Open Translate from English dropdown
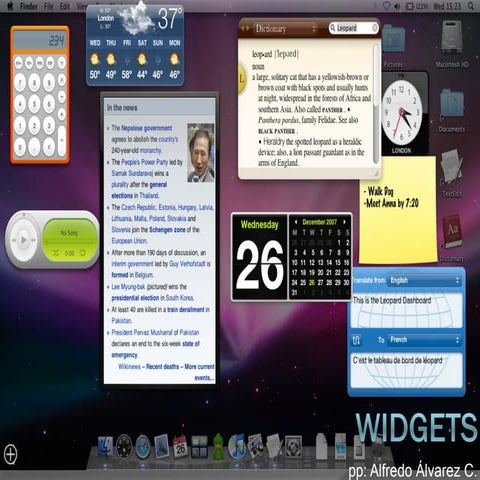 424,280
